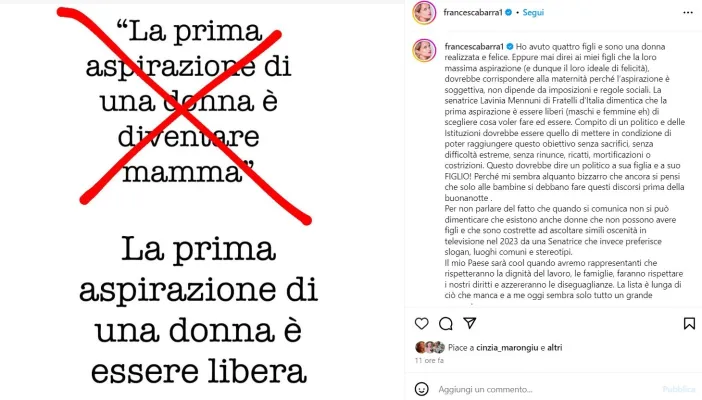Click the francescabarra1 profile picture in header
Viewport: 702px width, 400px height.
point(424,13)
